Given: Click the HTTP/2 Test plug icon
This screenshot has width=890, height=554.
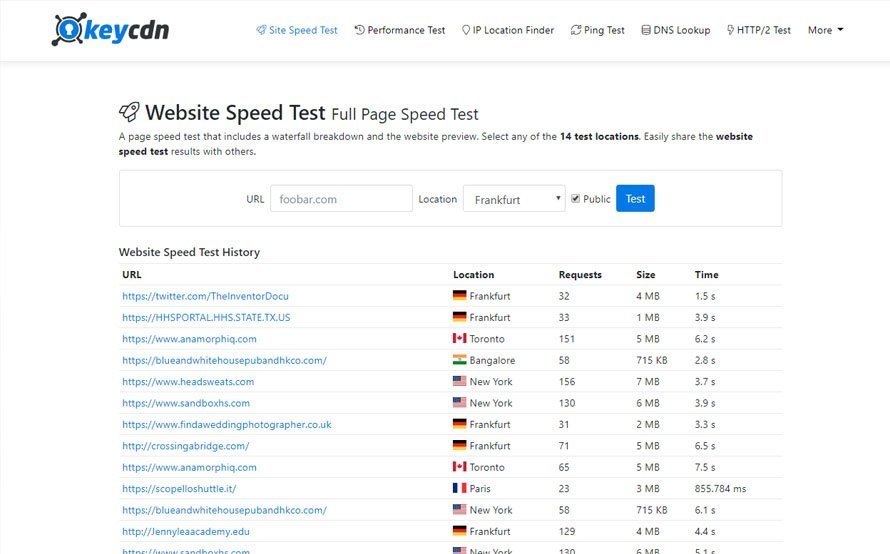Looking at the screenshot, I should click(x=730, y=30).
